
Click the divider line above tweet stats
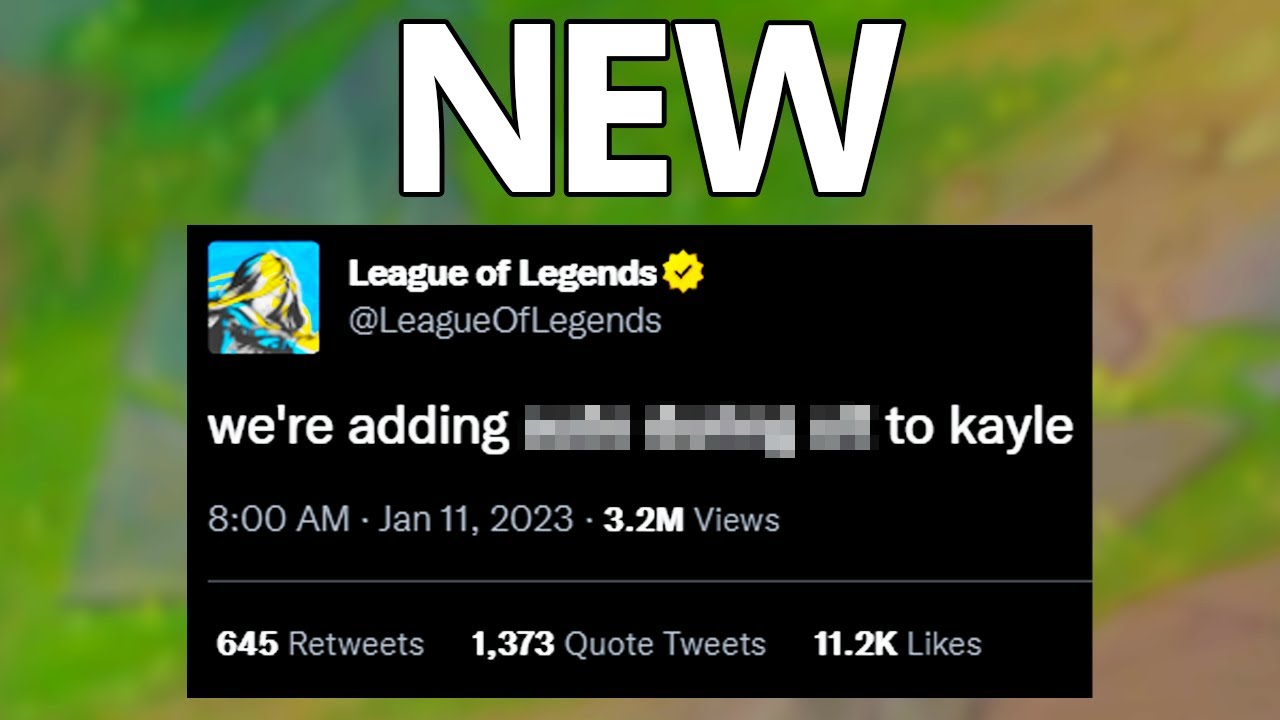pyautogui.click(x=650, y=580)
